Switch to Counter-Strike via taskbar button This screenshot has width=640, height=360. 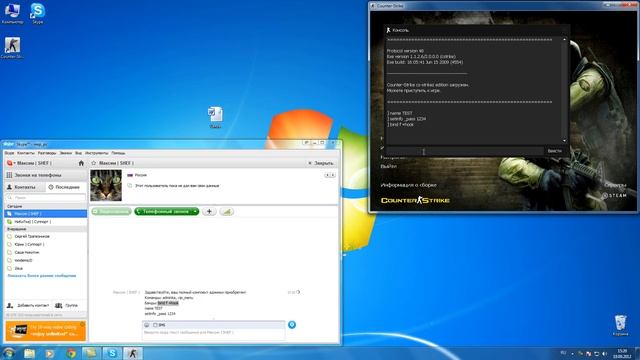[x=133, y=353]
